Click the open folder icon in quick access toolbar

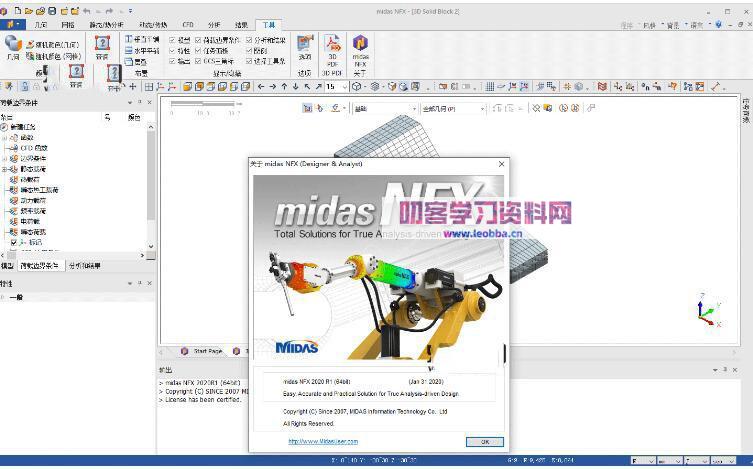pyautogui.click(x=29, y=11)
